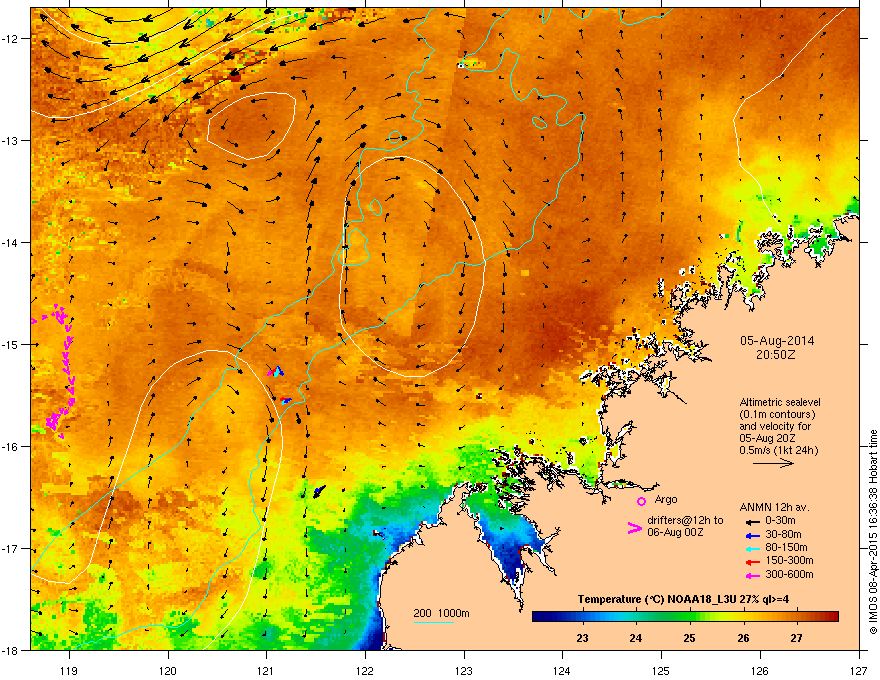Click latitude axis label -16
880x680 pixels.
11,447
